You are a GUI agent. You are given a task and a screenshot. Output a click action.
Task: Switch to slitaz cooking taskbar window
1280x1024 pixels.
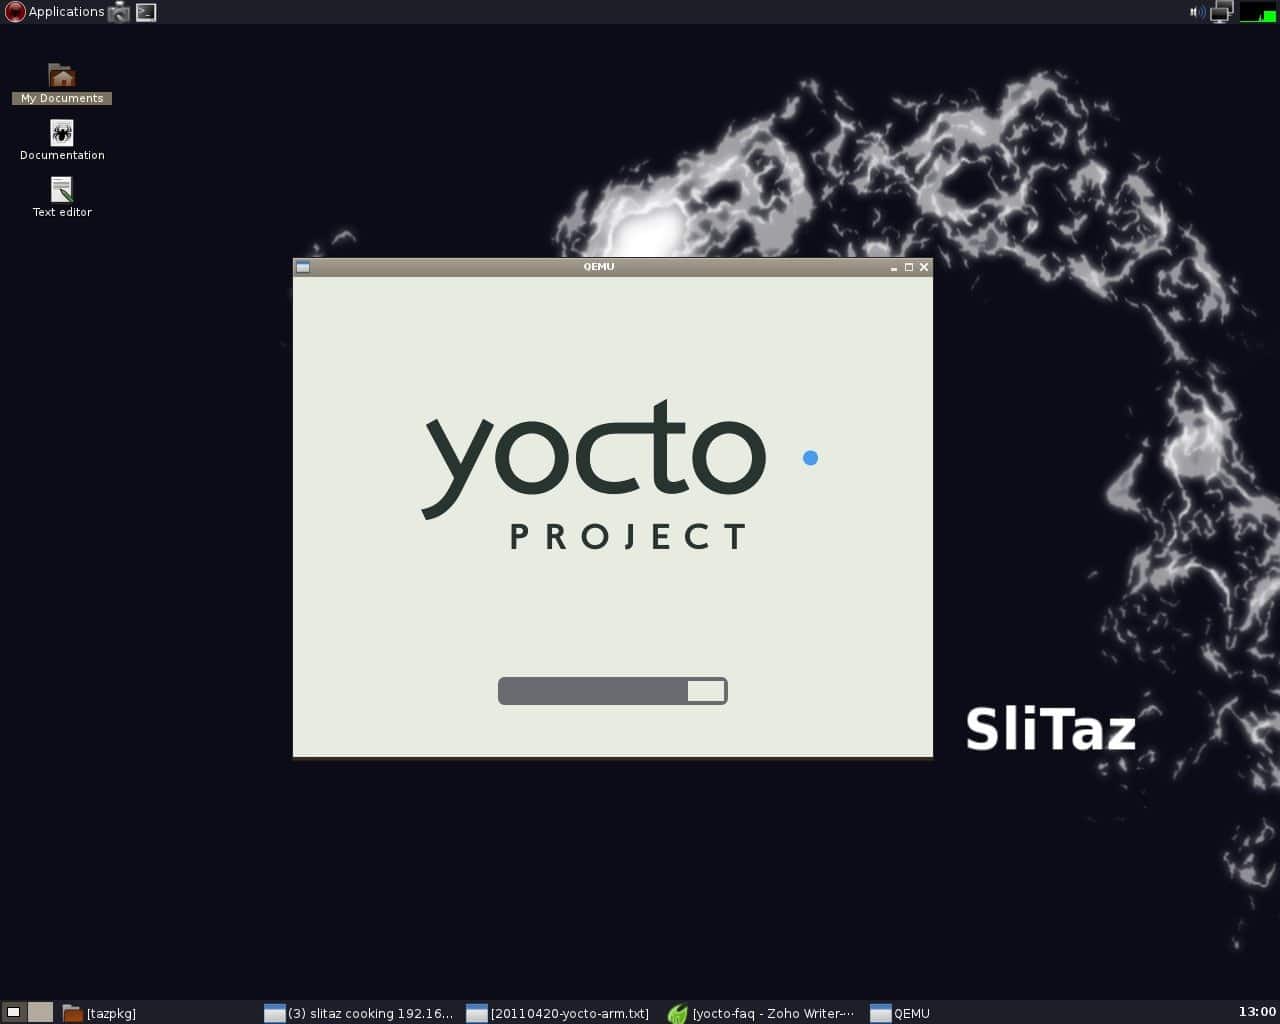359,1013
